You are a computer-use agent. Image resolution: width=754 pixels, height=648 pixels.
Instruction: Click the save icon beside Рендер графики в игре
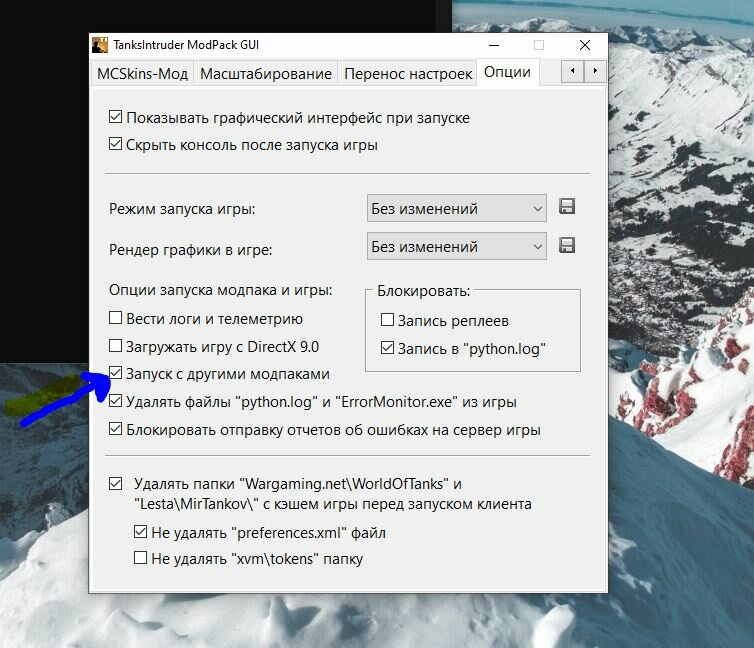(567, 245)
